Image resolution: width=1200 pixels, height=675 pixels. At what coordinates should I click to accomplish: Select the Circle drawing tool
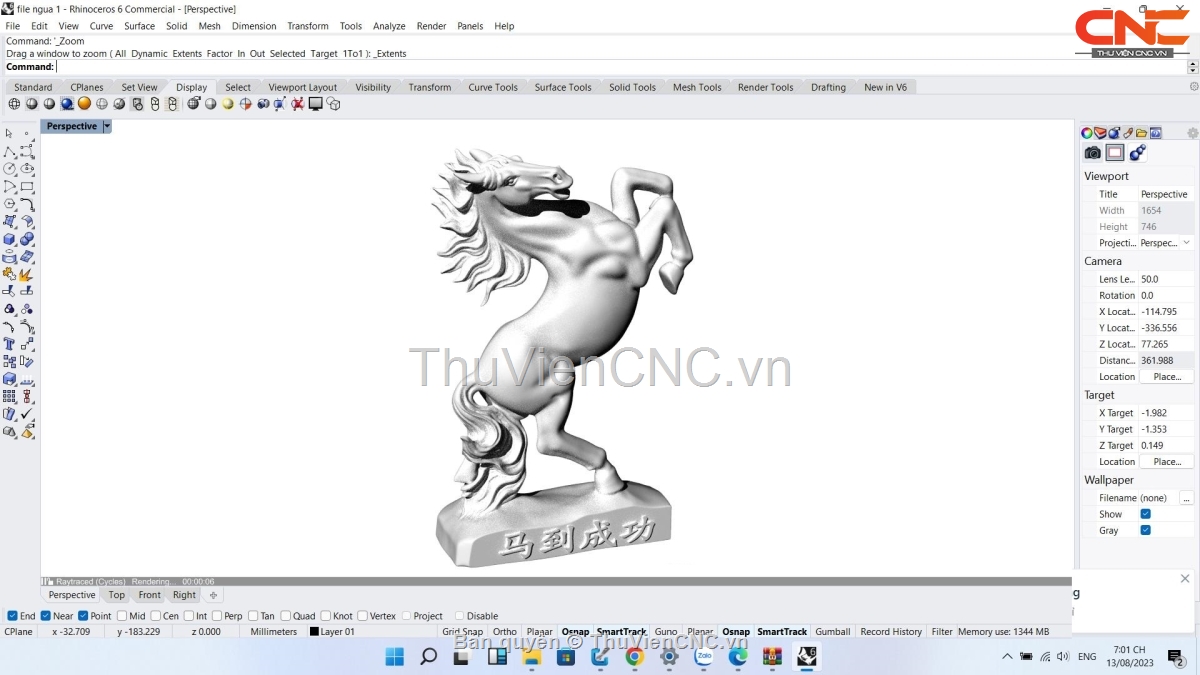coord(9,168)
